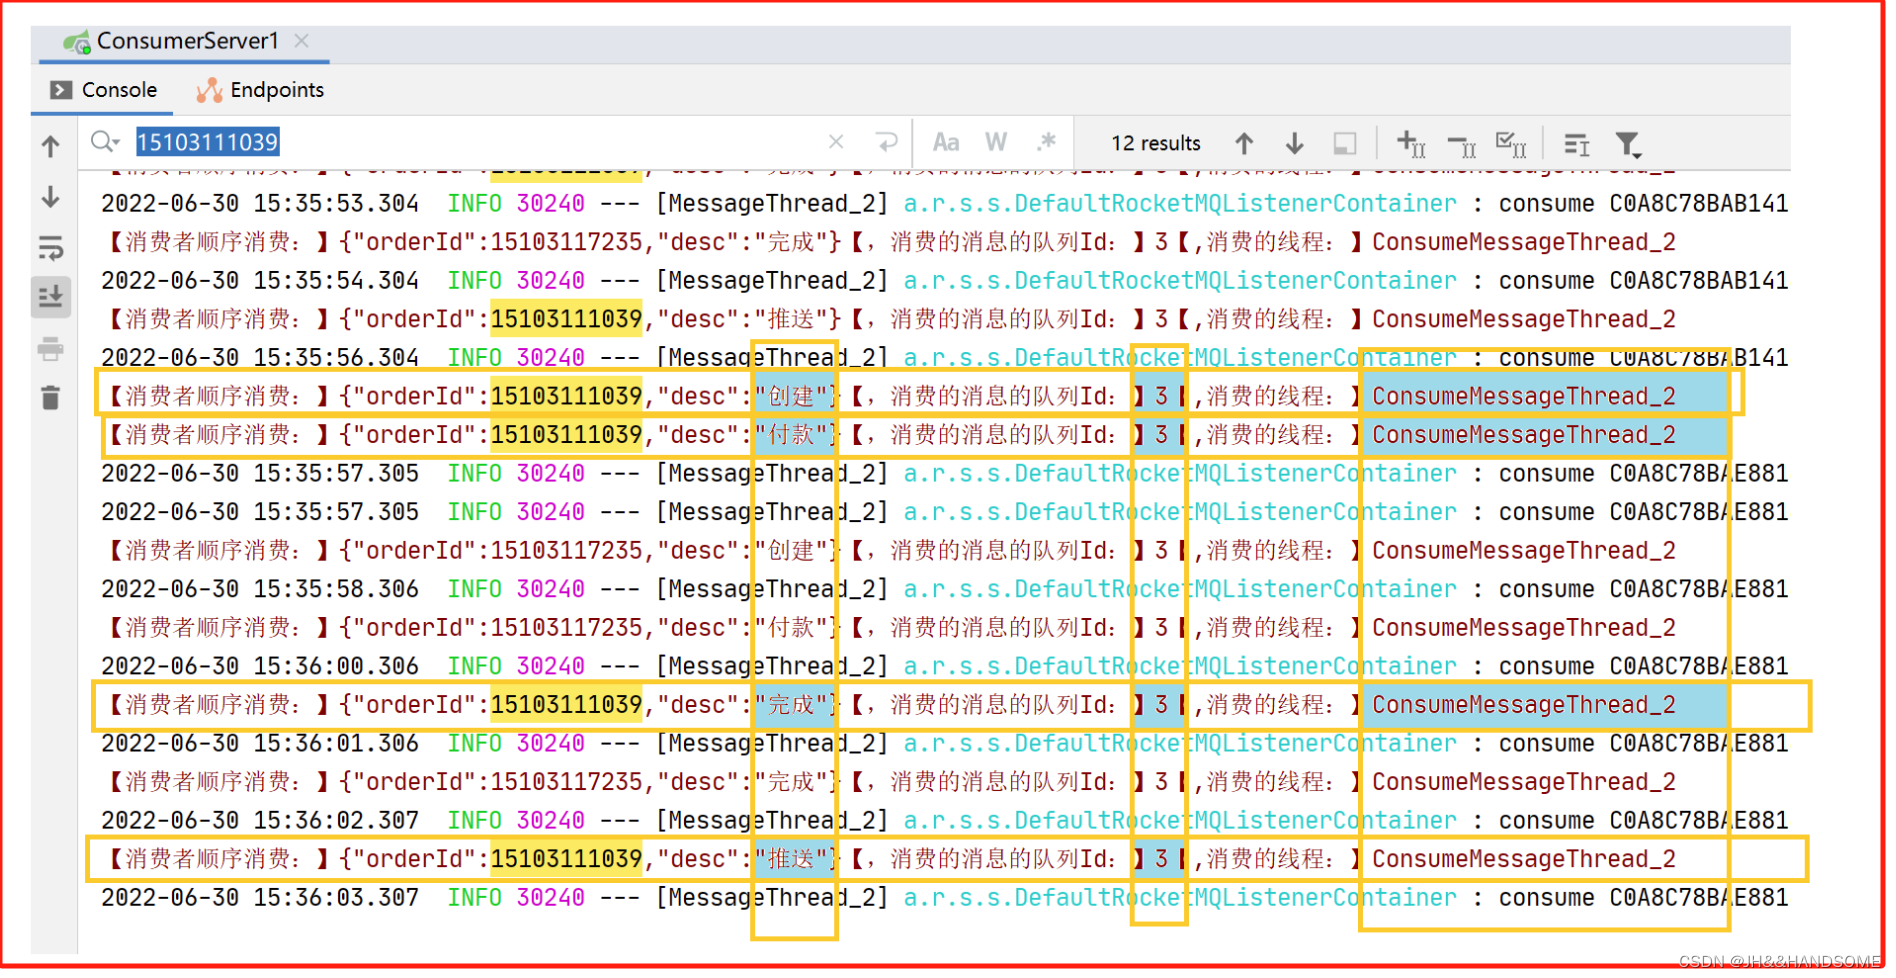Jump to previous search occurrence arrow

click(1243, 143)
